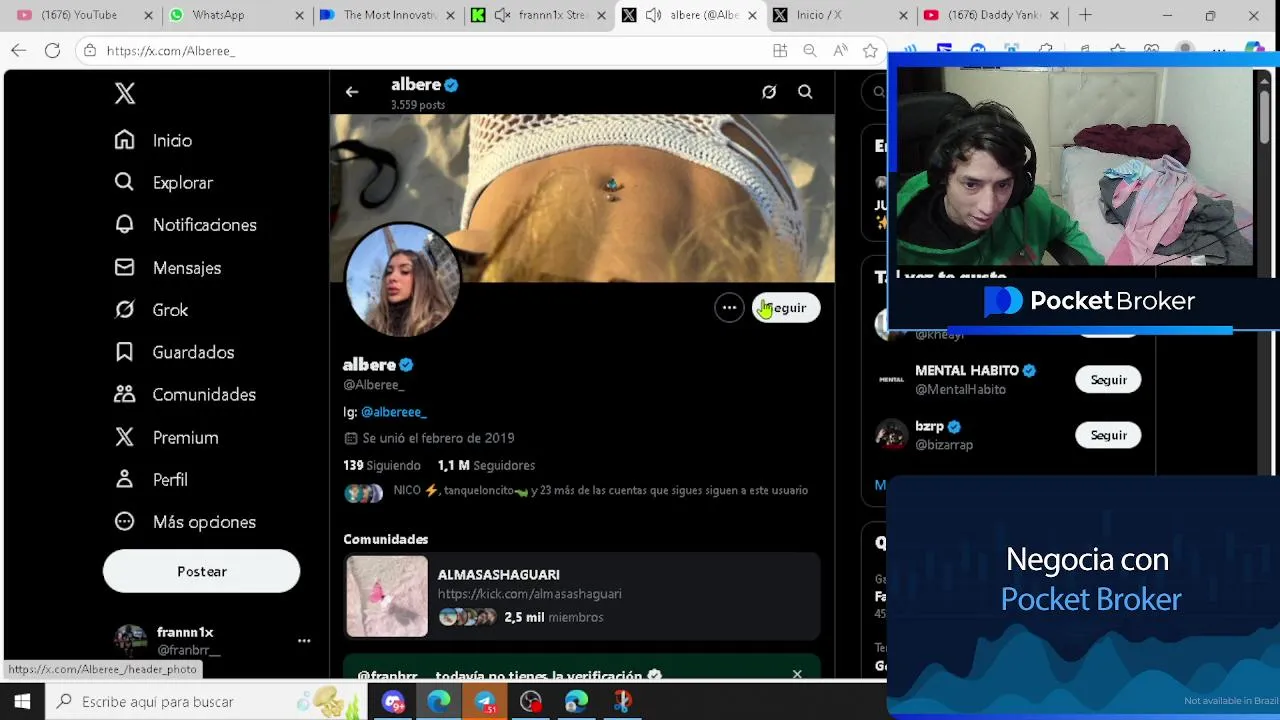Open Perfil in the sidebar
This screenshot has width=1280, height=720.
click(x=151, y=480)
